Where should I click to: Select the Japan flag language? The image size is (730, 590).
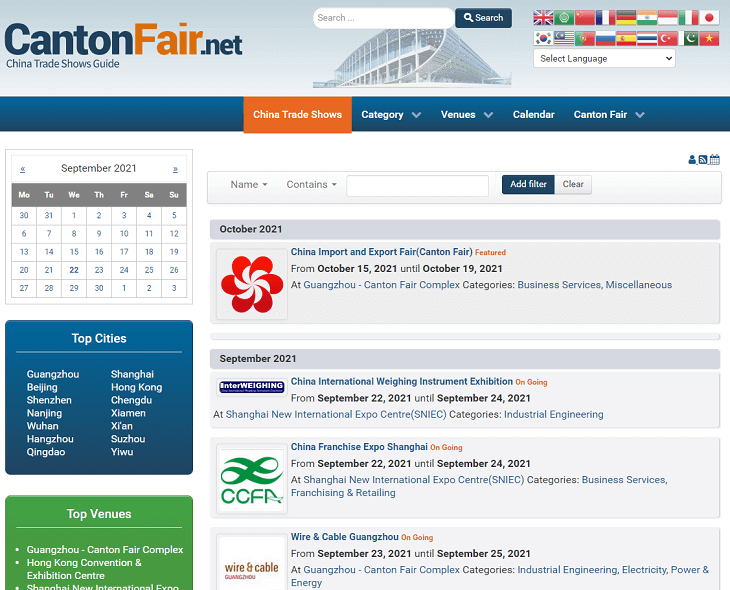pyautogui.click(x=709, y=18)
